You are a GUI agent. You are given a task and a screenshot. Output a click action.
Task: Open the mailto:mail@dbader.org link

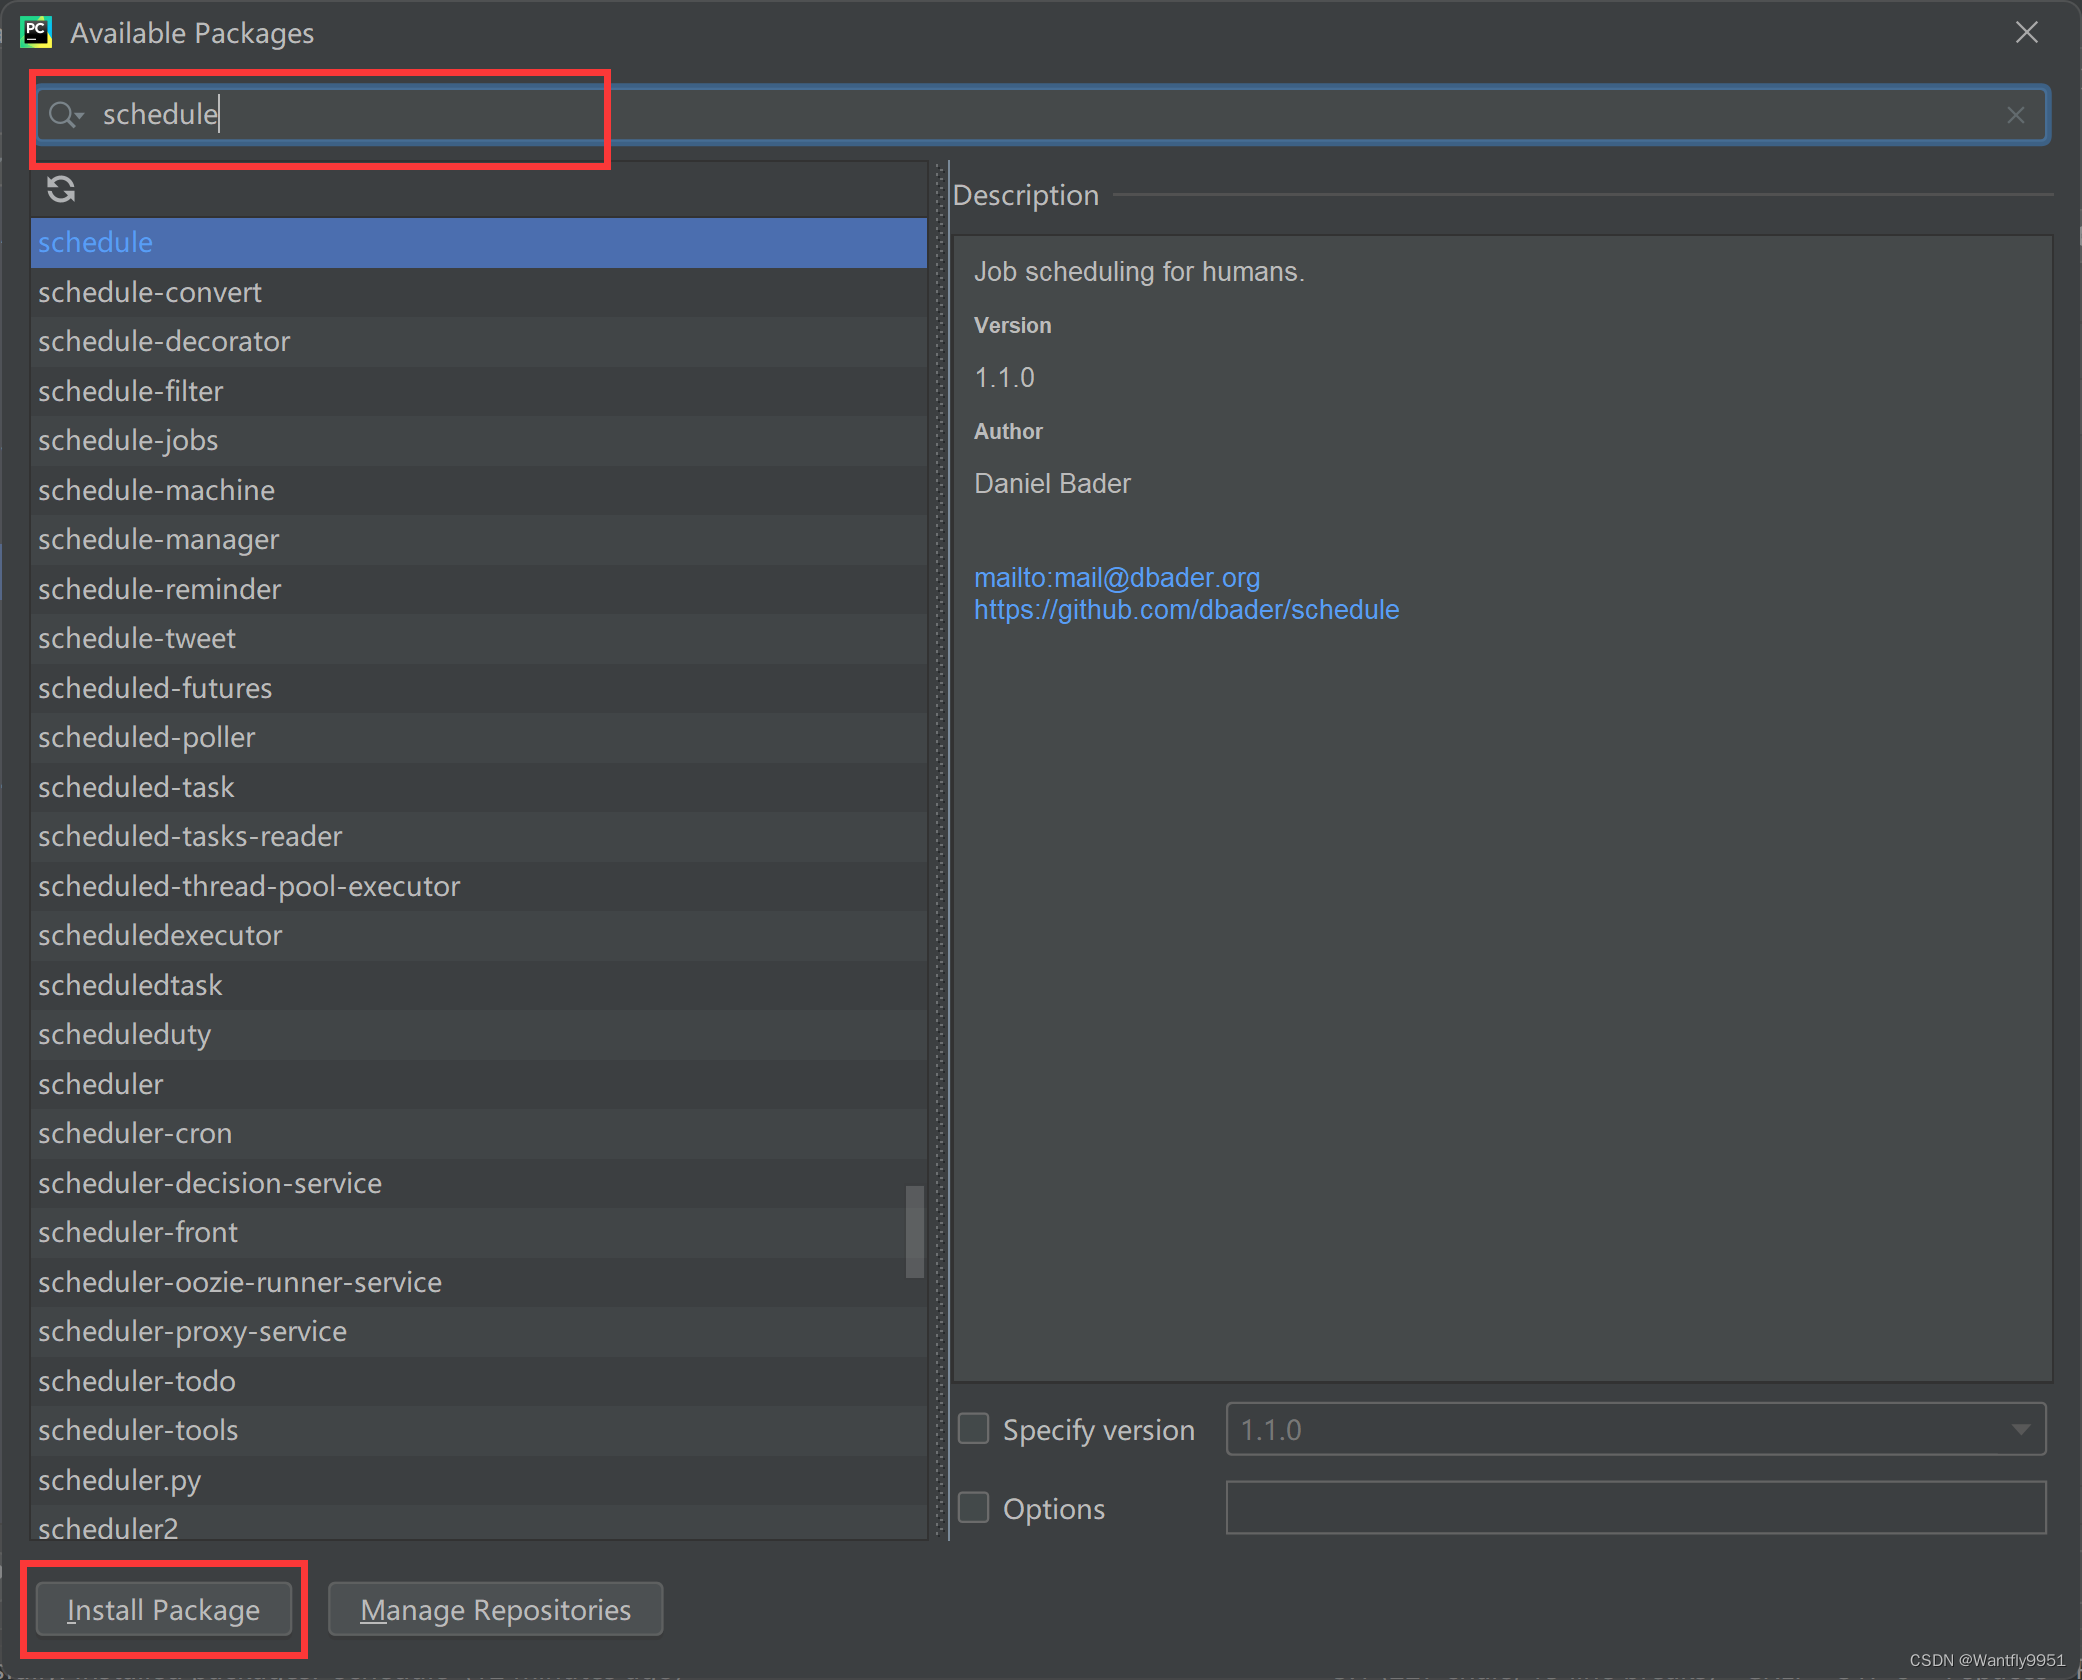(x=1117, y=578)
